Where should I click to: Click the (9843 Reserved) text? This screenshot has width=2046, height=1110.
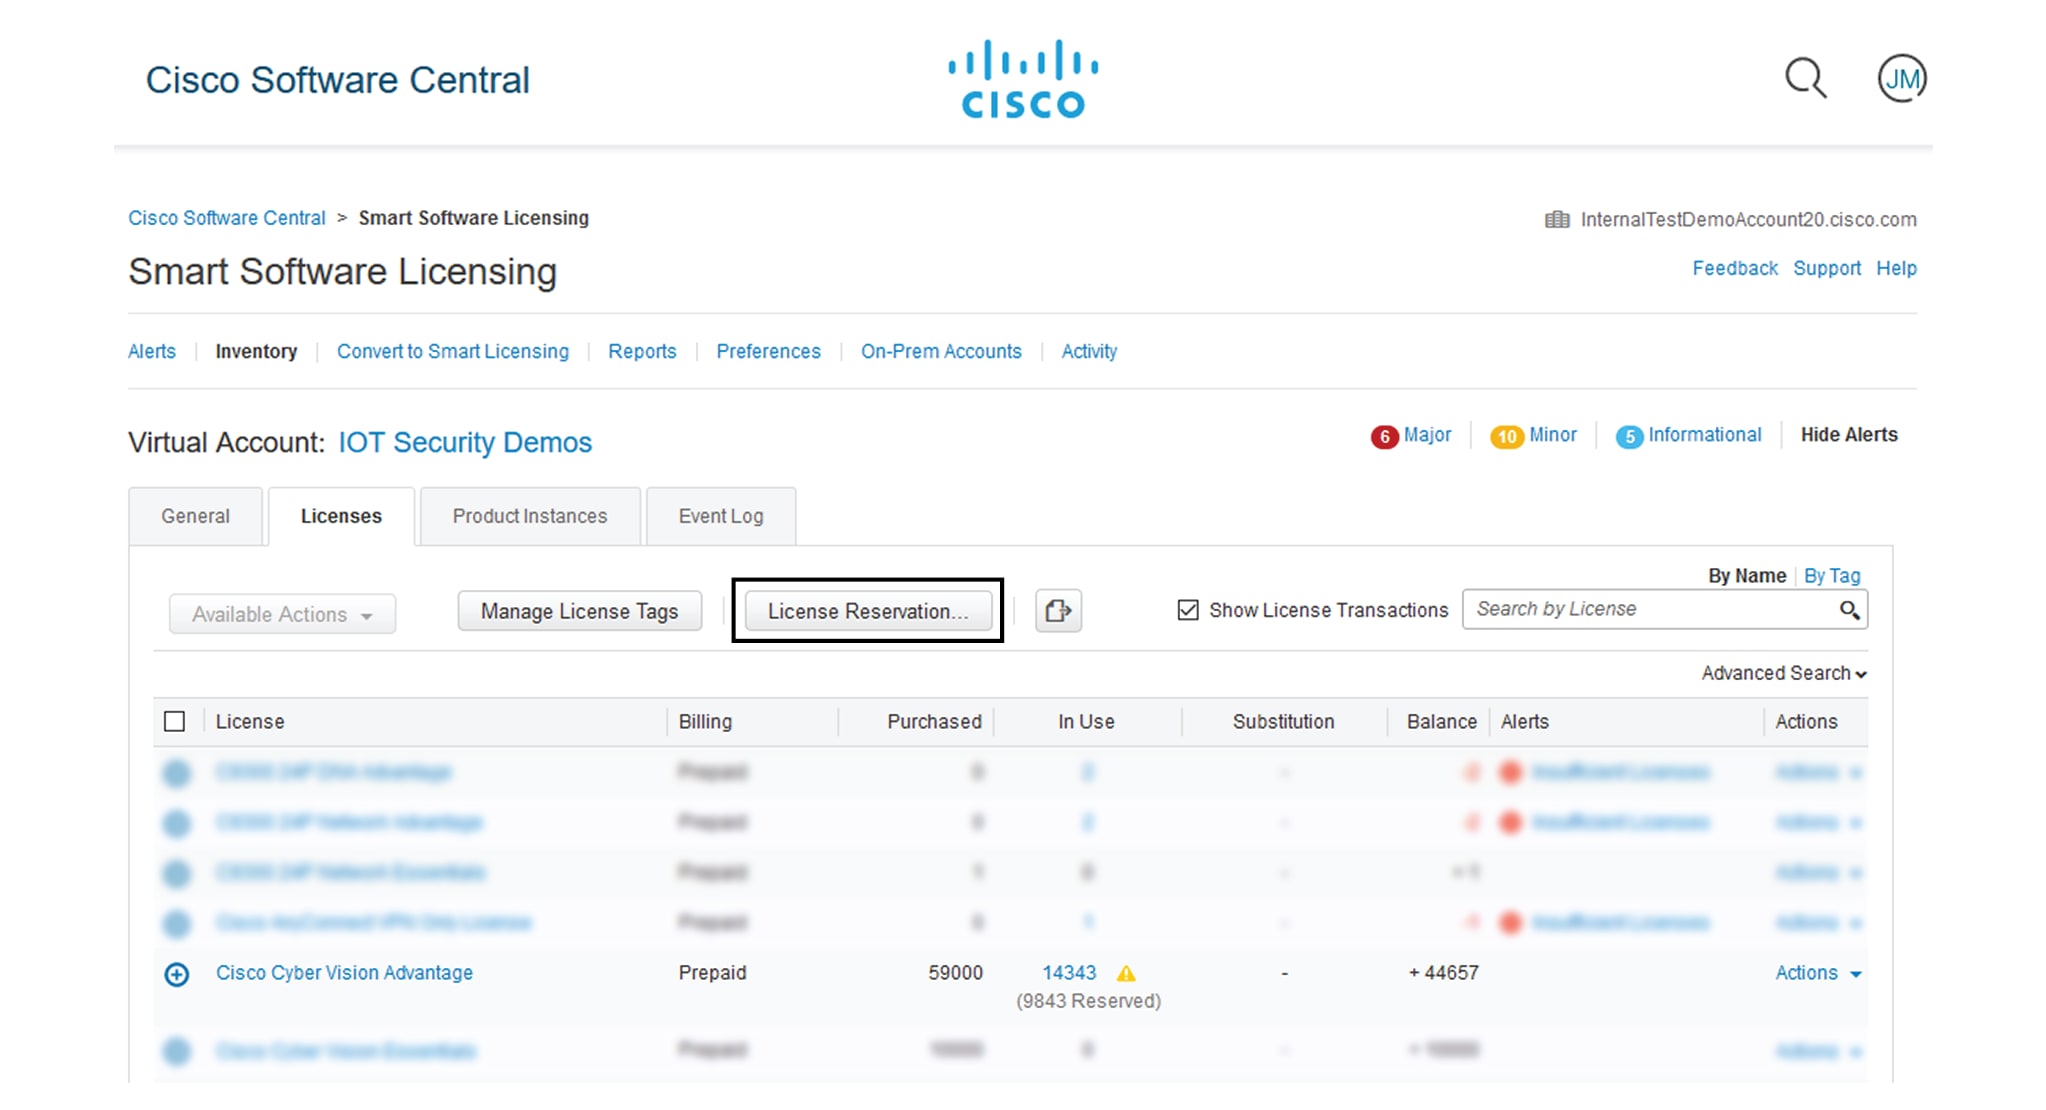pos(1088,1001)
